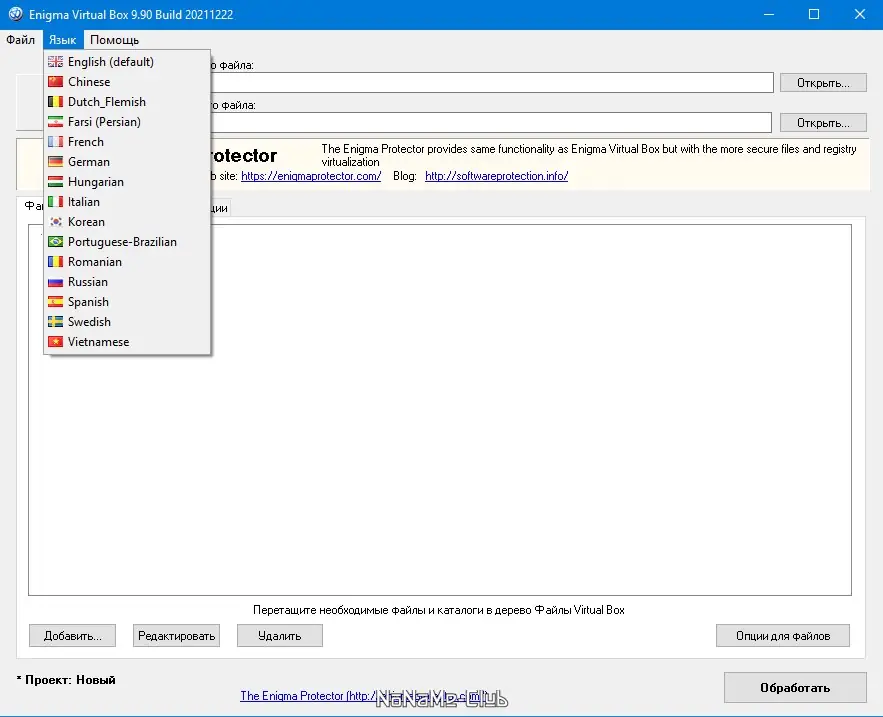Click the Обработать button
Screen dimensions: 883x717
[x=795, y=688]
